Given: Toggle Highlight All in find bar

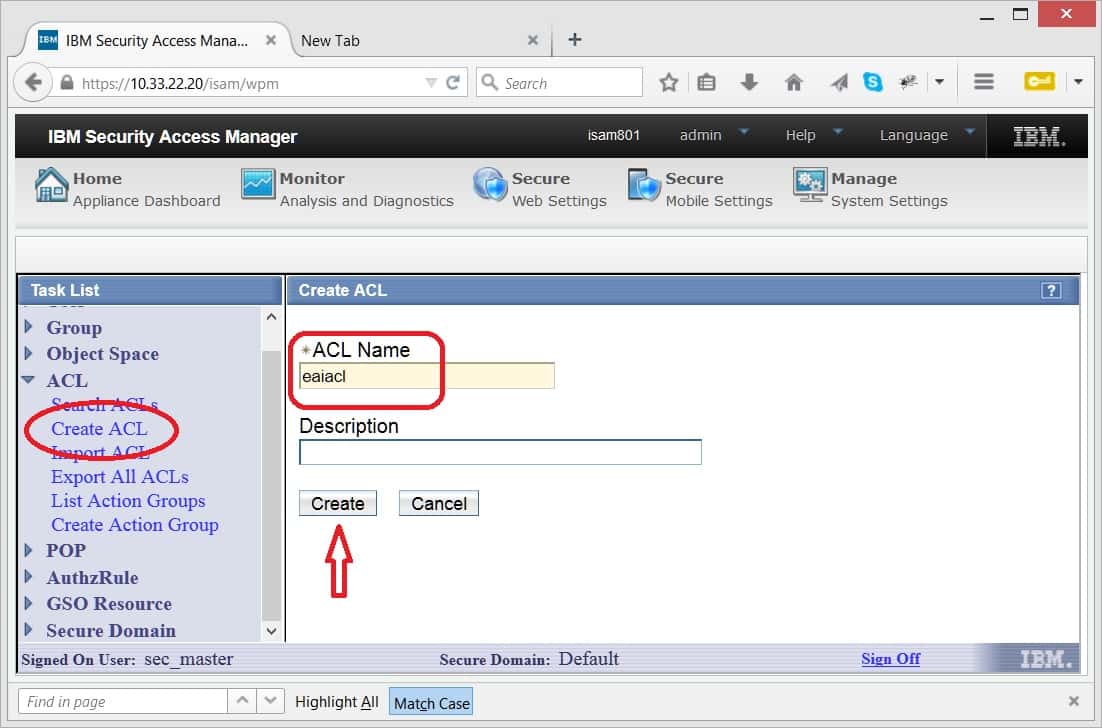Looking at the screenshot, I should pyautogui.click(x=336, y=702).
